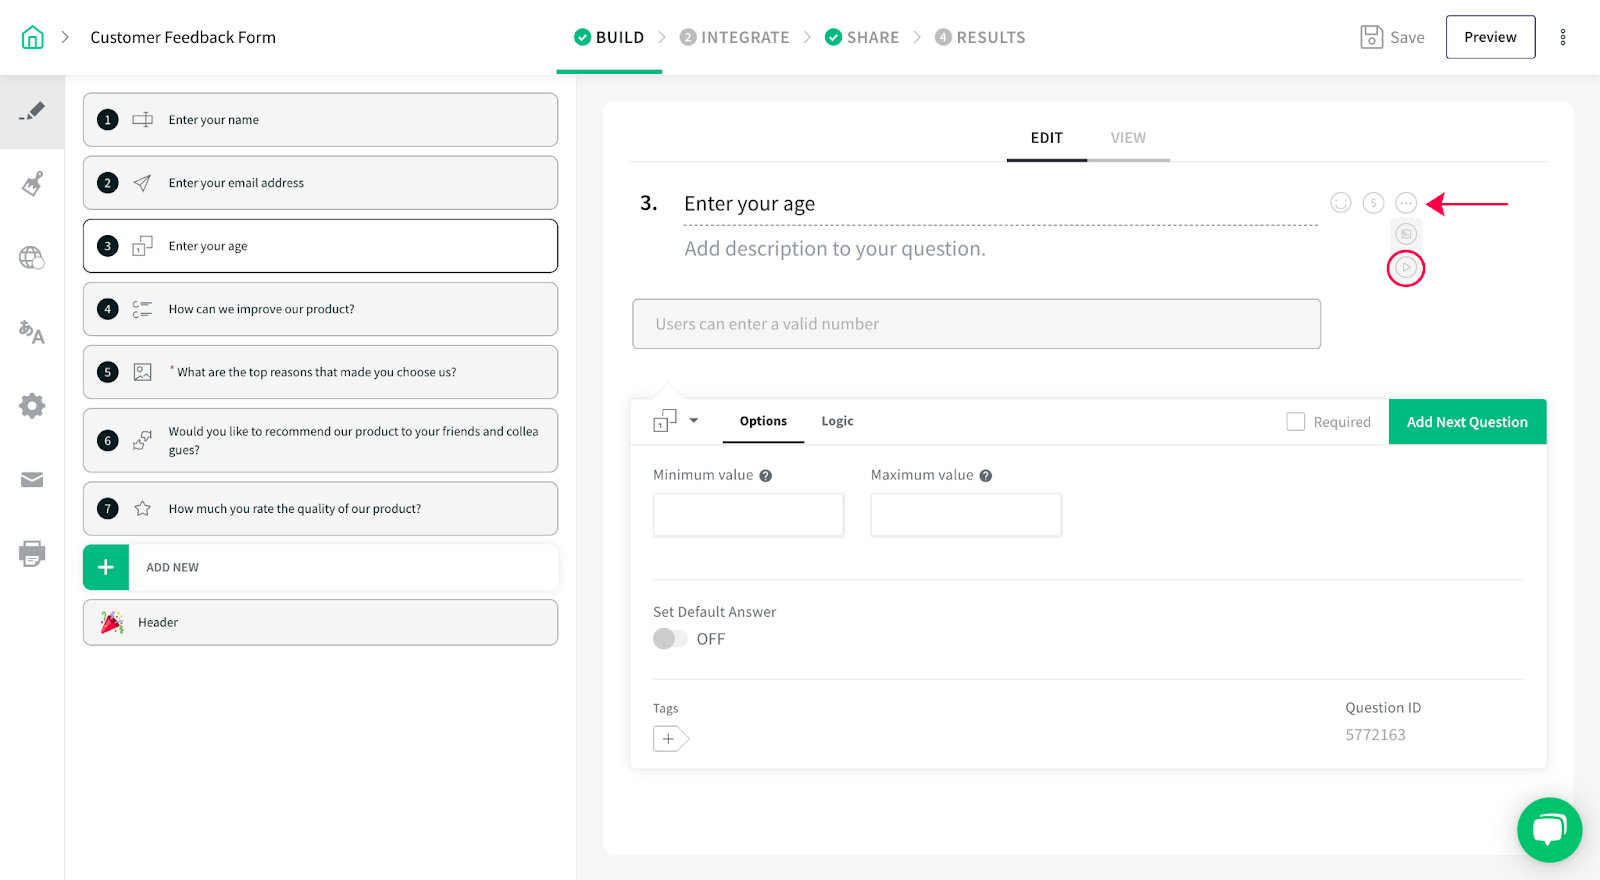Screen dimensions: 1600x880
Task: Expand the ellipsis options beside question title
Action: pos(1406,203)
